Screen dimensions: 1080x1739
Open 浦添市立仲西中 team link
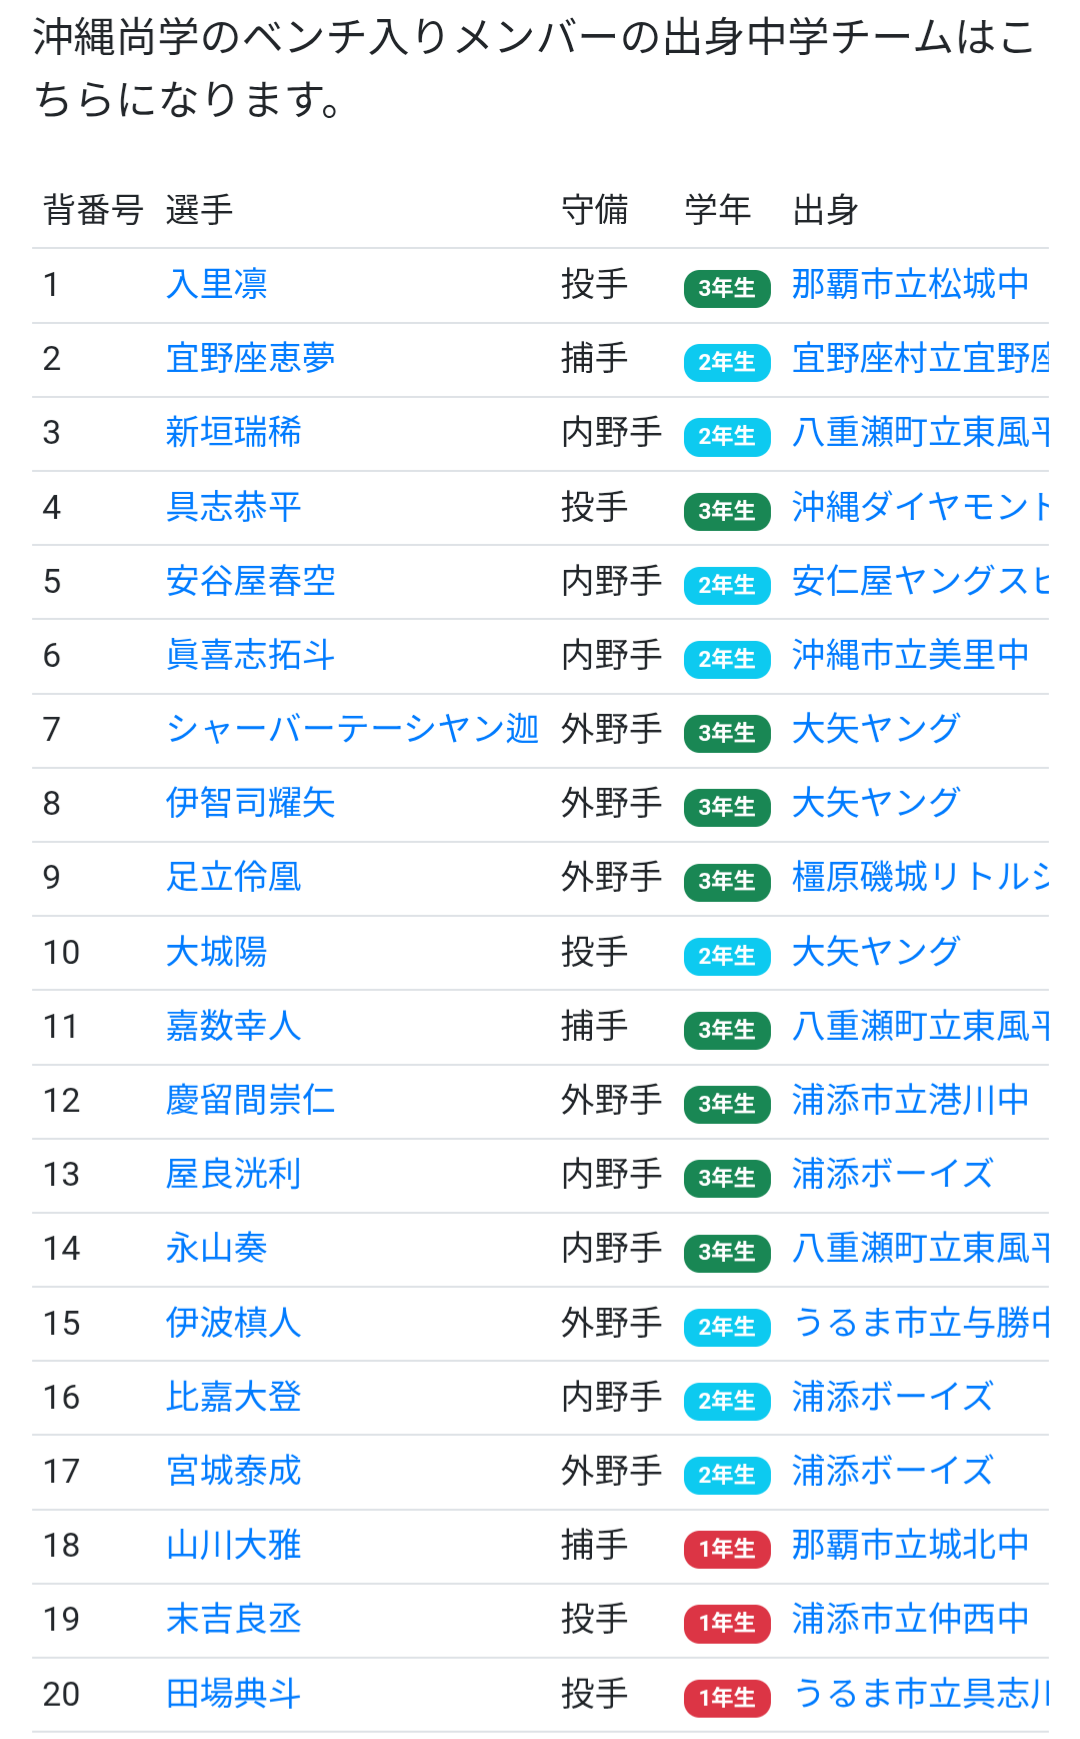(x=910, y=1620)
